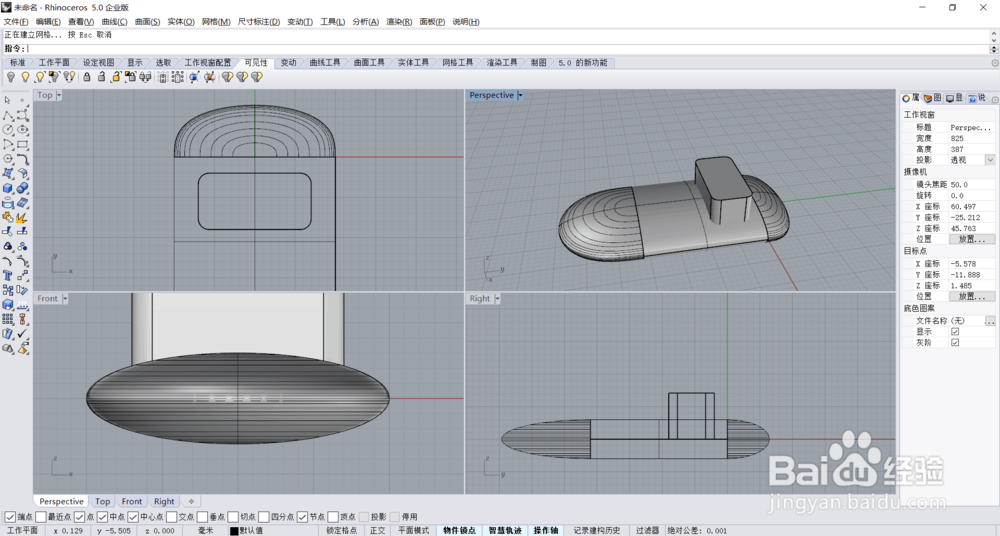Open the Perspective viewport dropdown arrow

point(520,95)
